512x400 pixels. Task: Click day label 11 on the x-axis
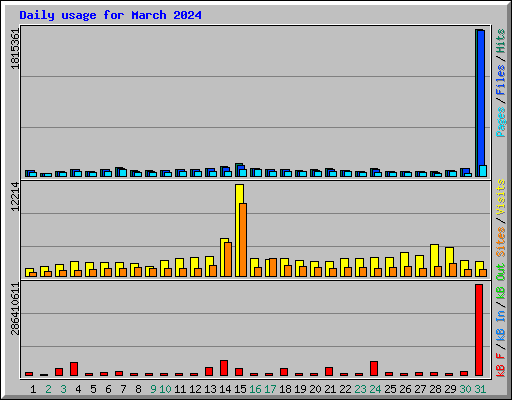pyautogui.click(x=180, y=389)
